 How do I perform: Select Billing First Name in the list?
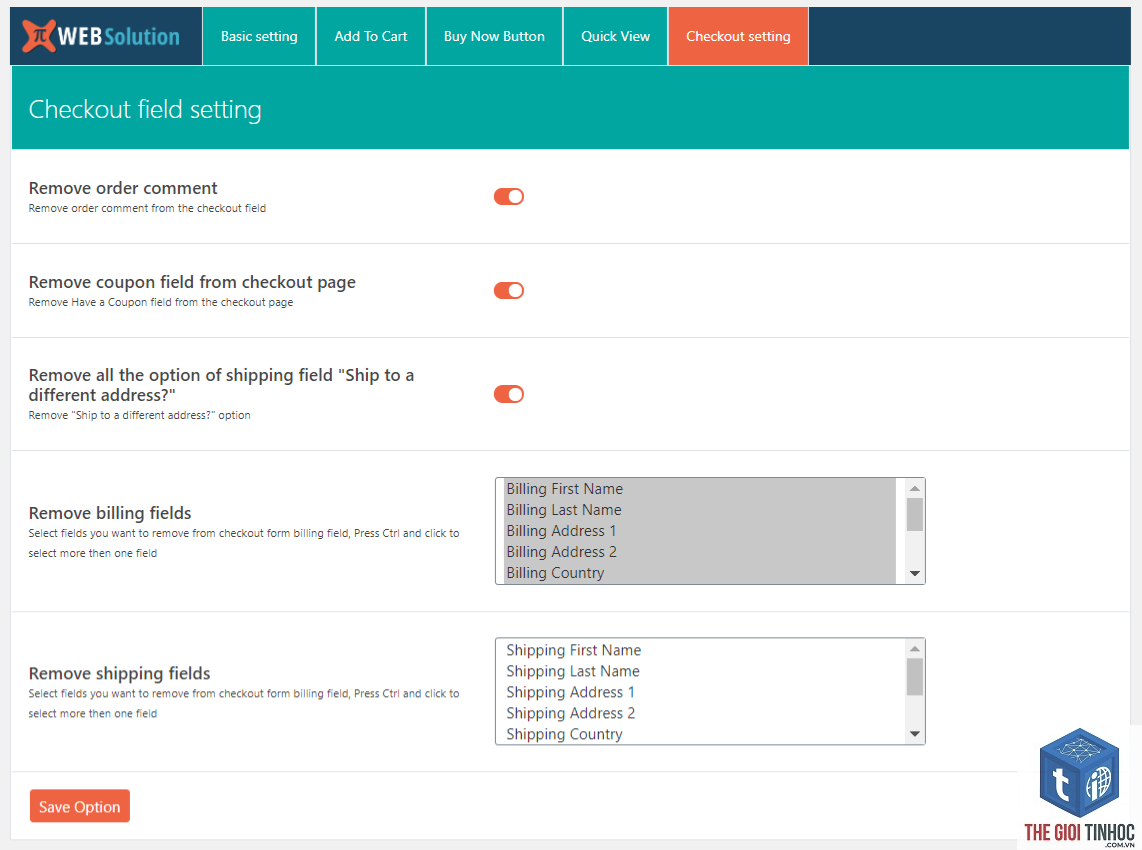[x=700, y=489]
